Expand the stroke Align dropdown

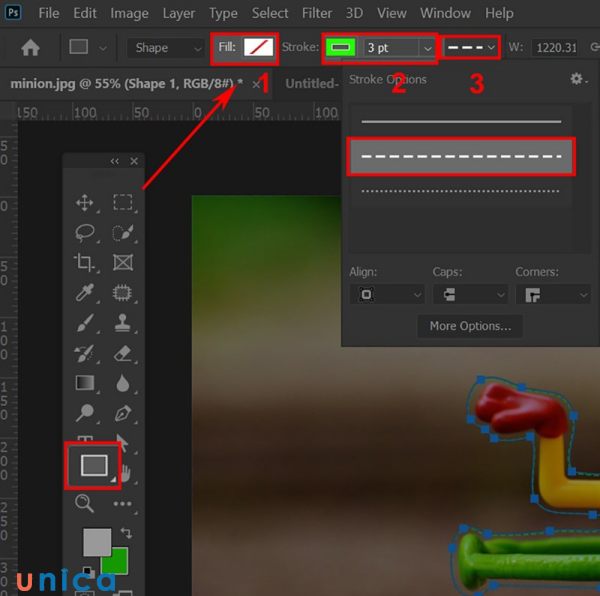coord(386,295)
